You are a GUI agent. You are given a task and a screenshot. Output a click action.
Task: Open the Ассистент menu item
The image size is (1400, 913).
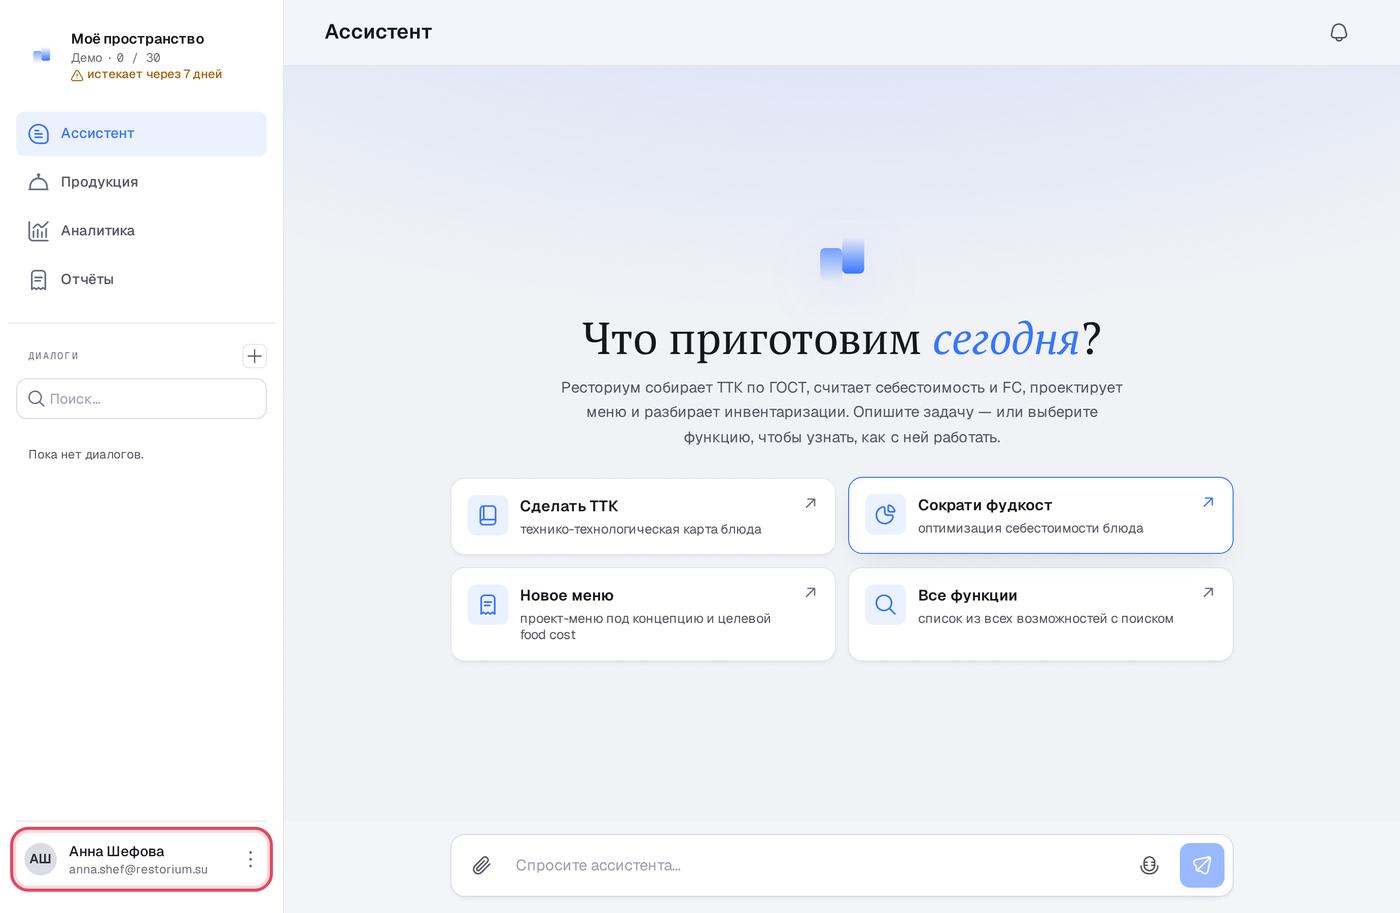point(141,134)
